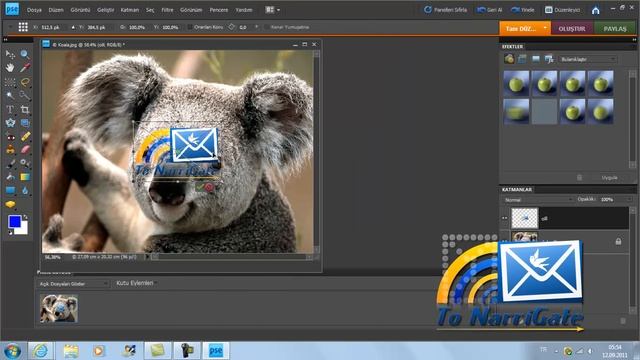Open the Bulanıklaştır effects dropdown
Viewport: 640px width, 360px height.
[587, 59]
